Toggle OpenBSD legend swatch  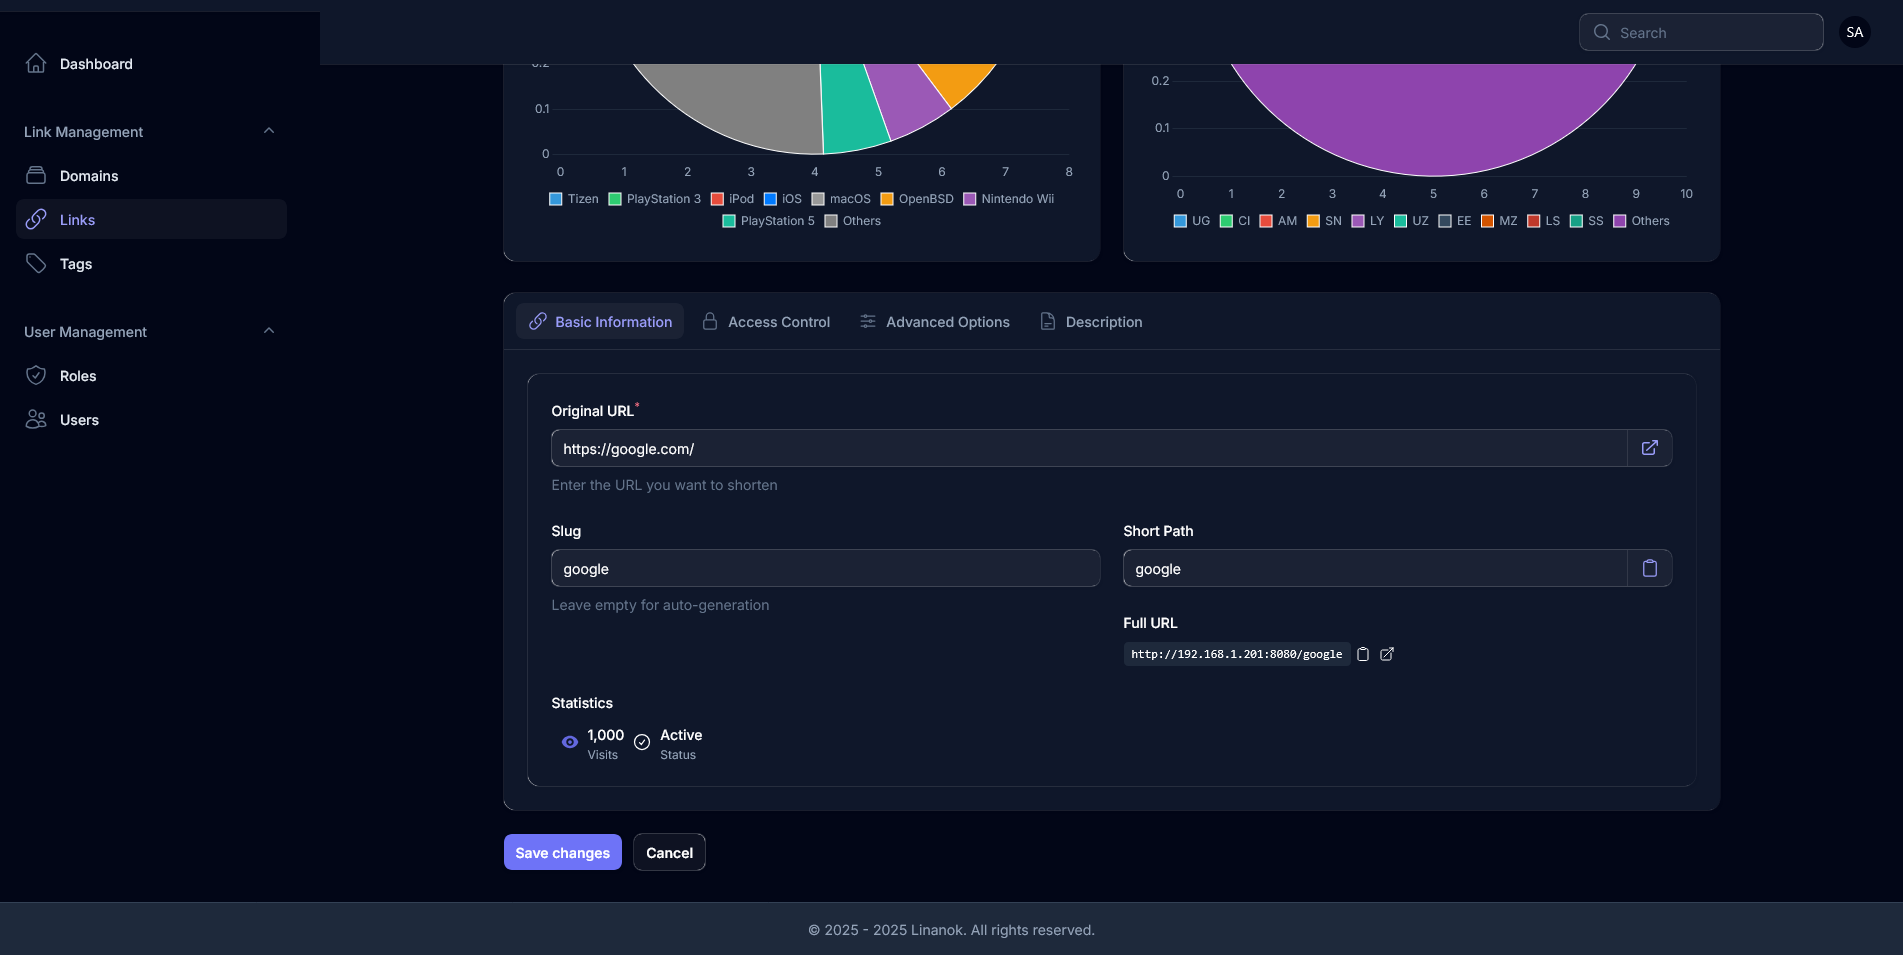(x=887, y=199)
